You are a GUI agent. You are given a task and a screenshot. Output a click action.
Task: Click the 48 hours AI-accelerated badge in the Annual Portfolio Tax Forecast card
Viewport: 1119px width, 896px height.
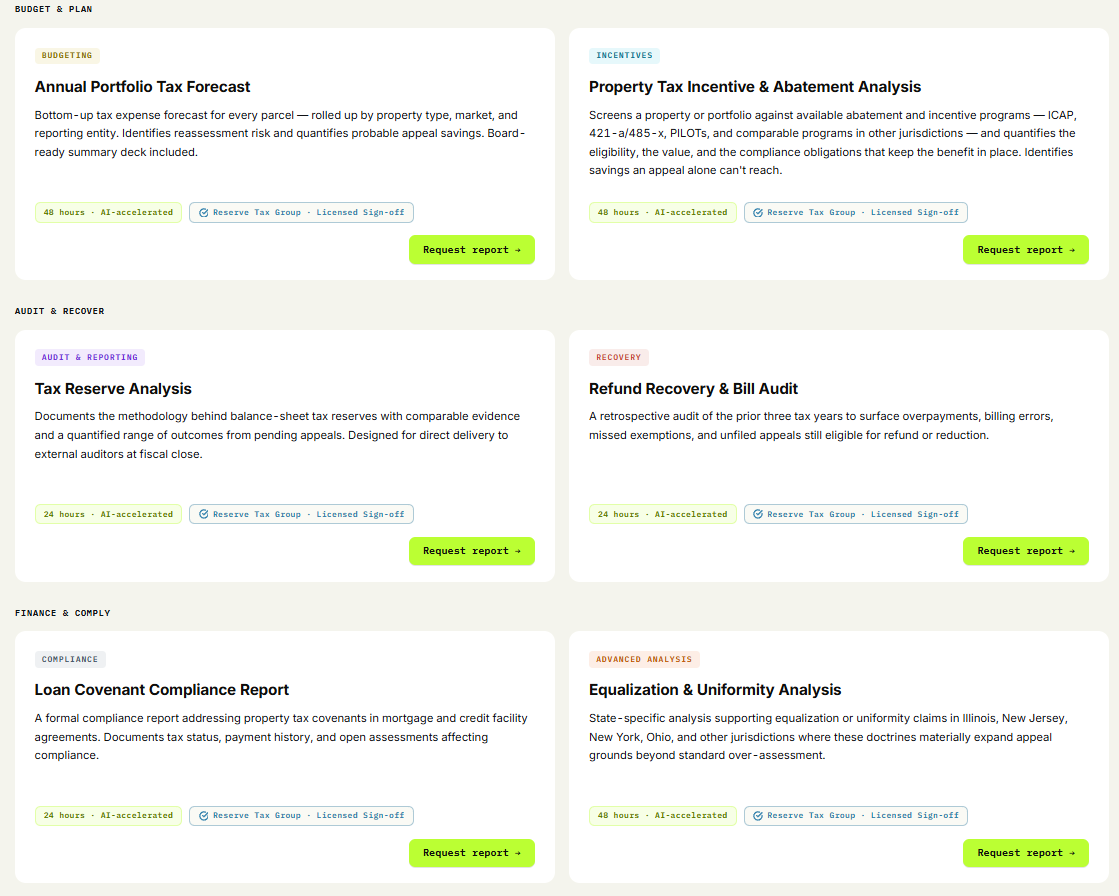(108, 213)
